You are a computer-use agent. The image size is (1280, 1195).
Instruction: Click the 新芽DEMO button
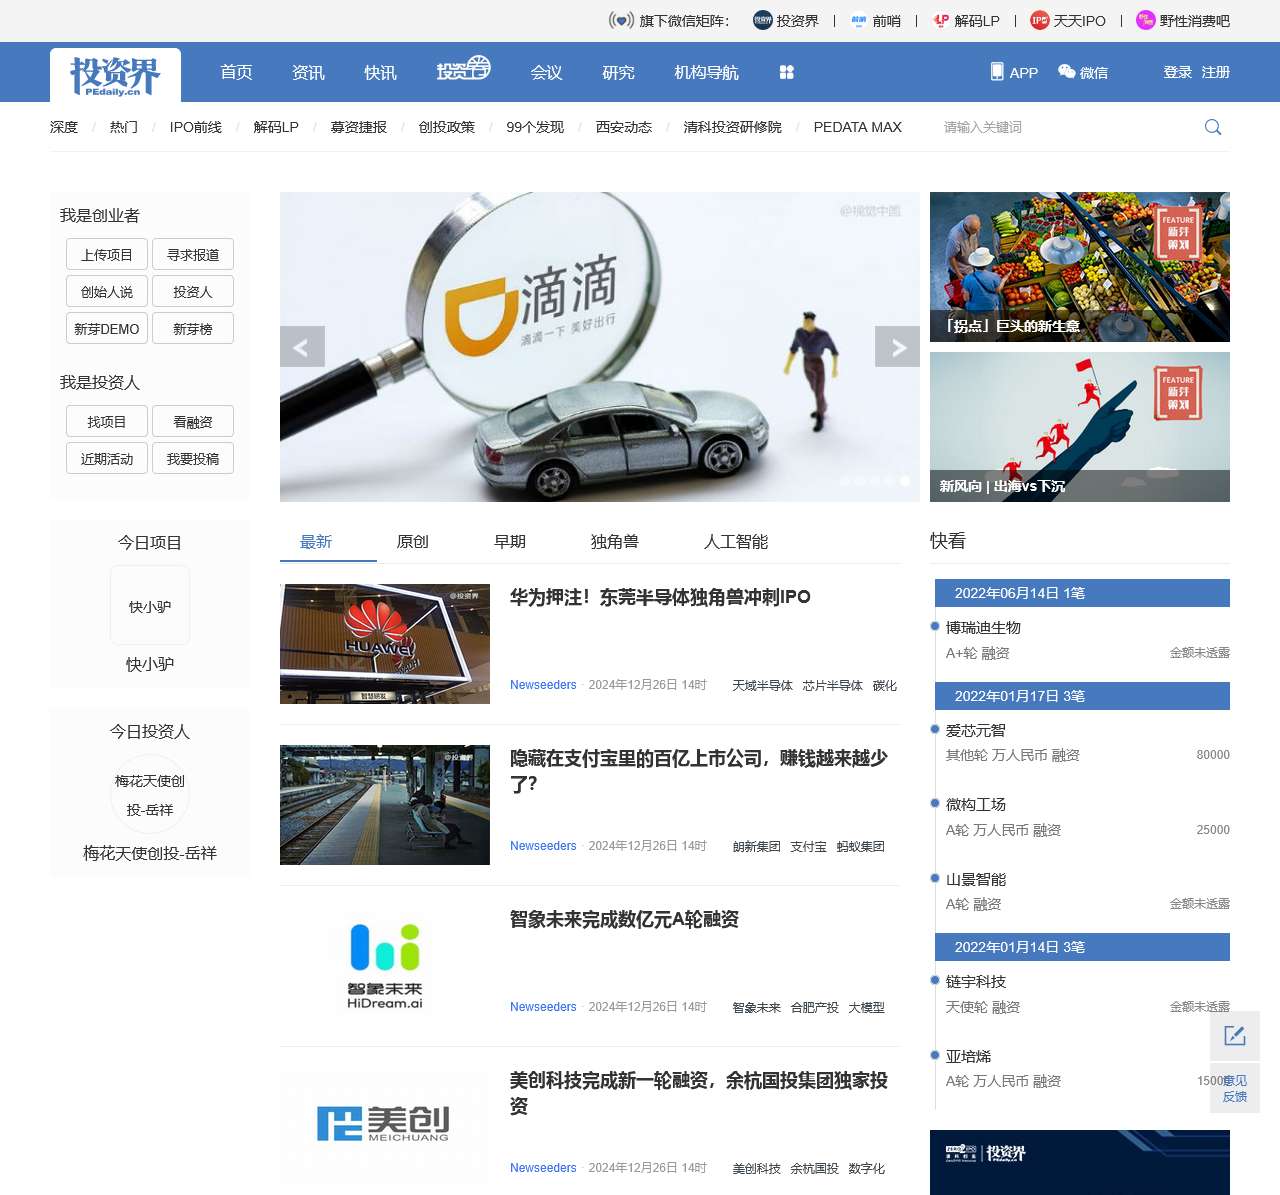coord(107,328)
